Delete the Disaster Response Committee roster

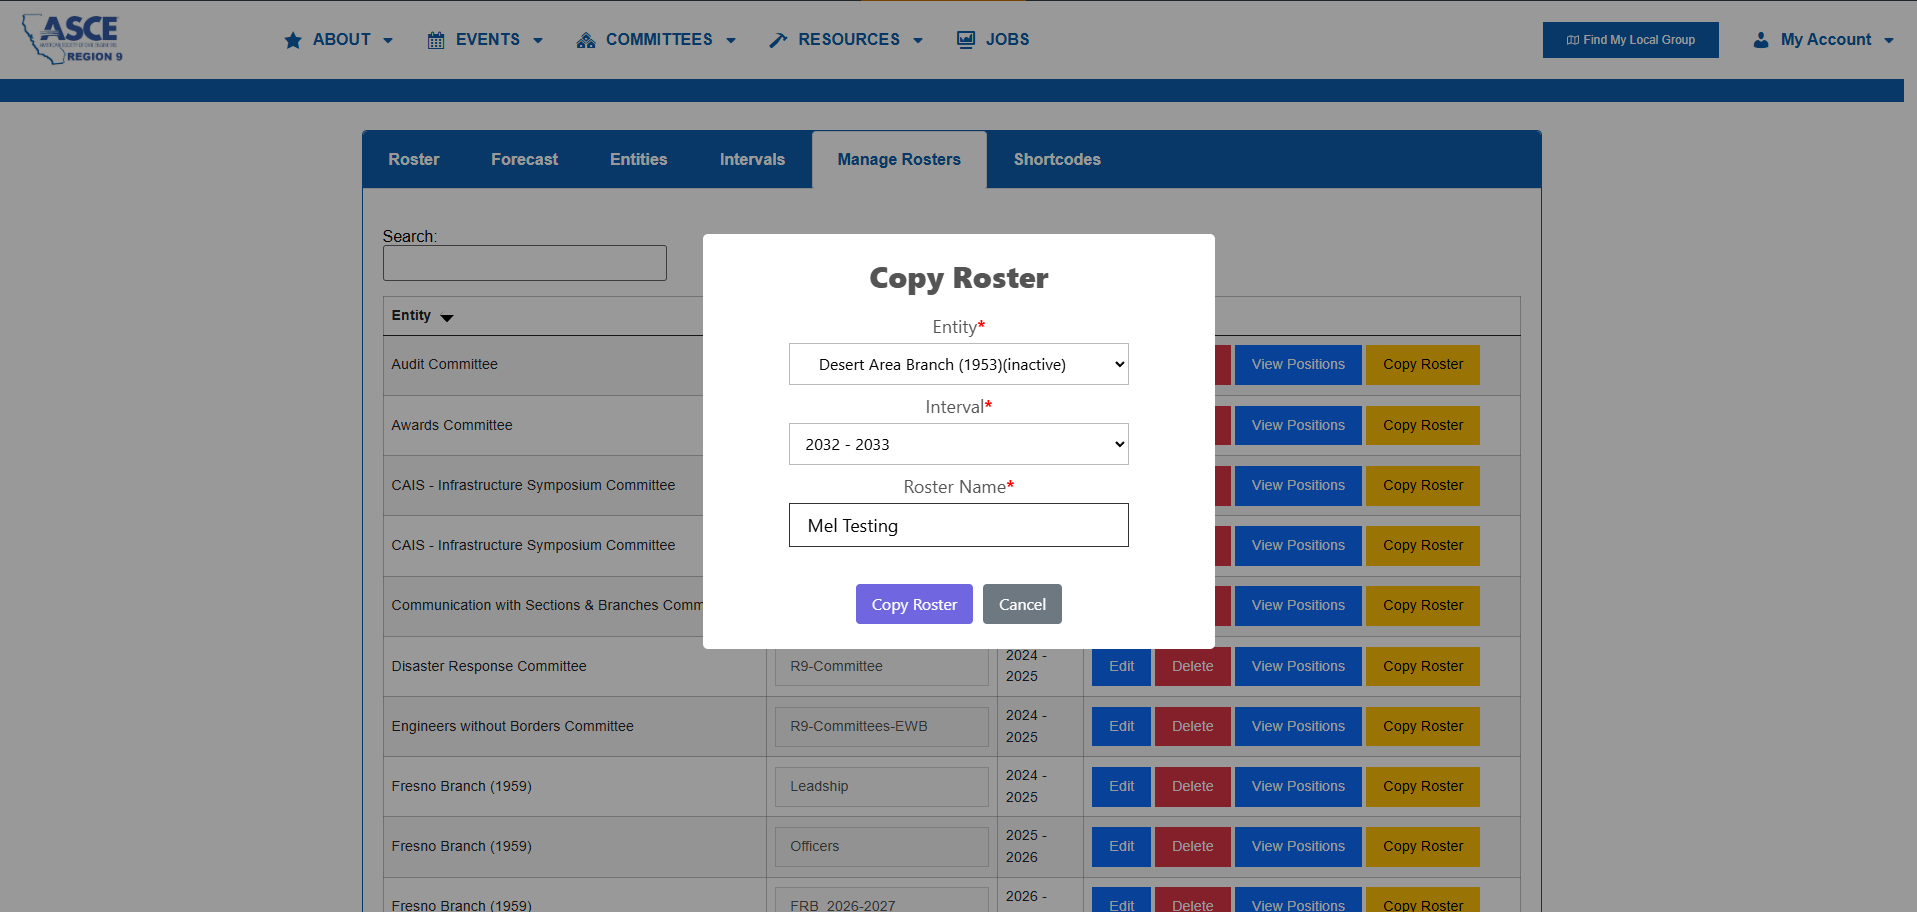point(1193,667)
